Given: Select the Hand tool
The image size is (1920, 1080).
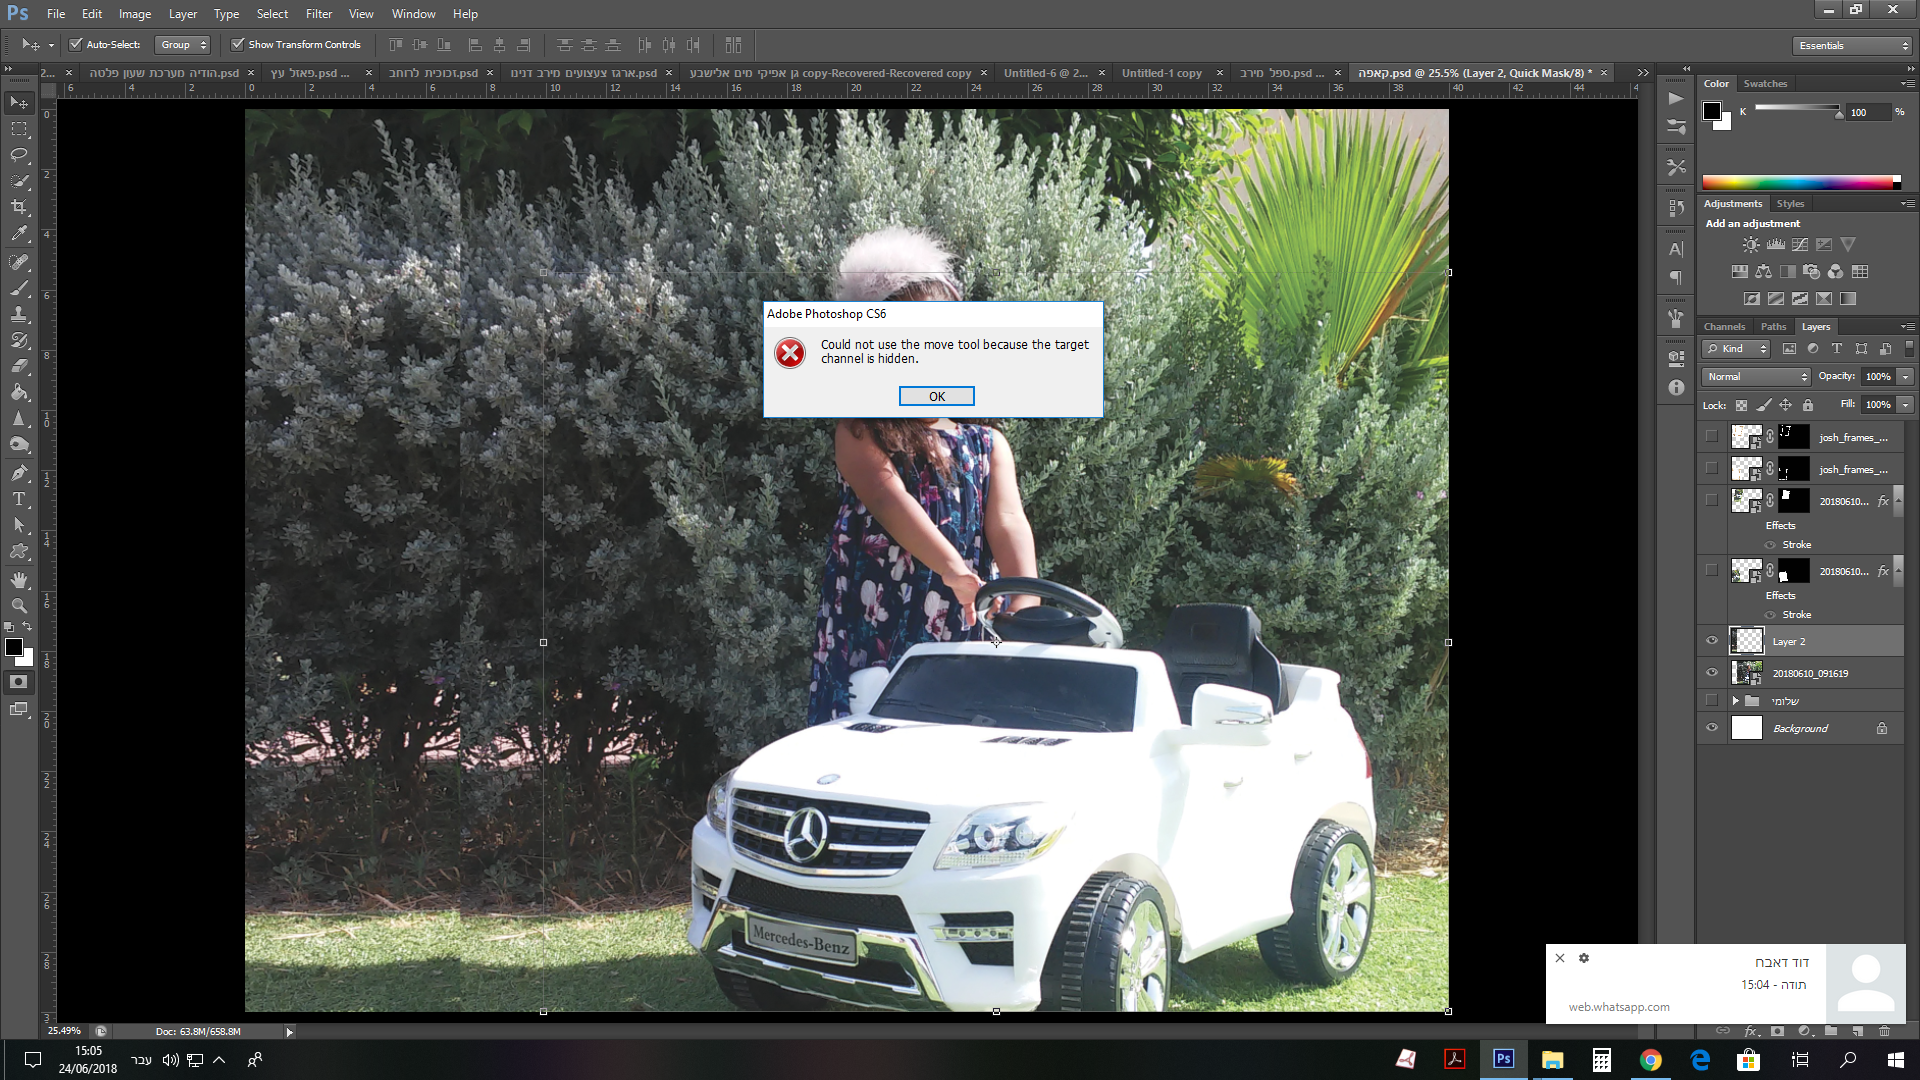Looking at the screenshot, I should coord(19,580).
